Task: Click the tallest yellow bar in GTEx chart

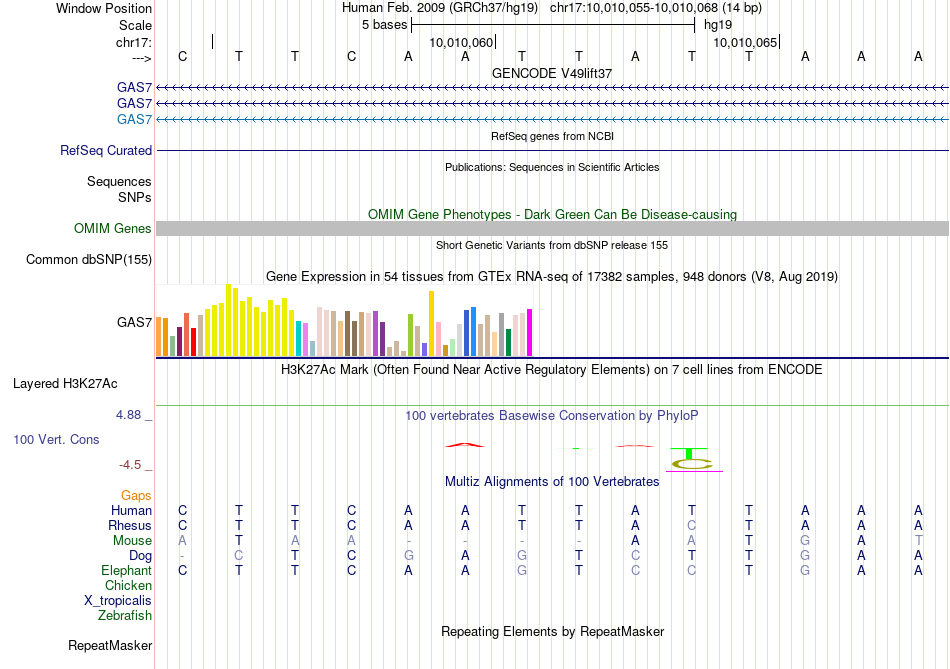Action: click(x=228, y=320)
